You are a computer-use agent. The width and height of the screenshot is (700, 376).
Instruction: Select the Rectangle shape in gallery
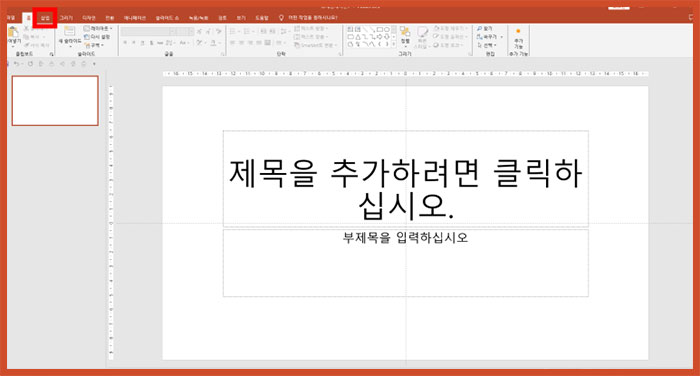[x=380, y=29]
